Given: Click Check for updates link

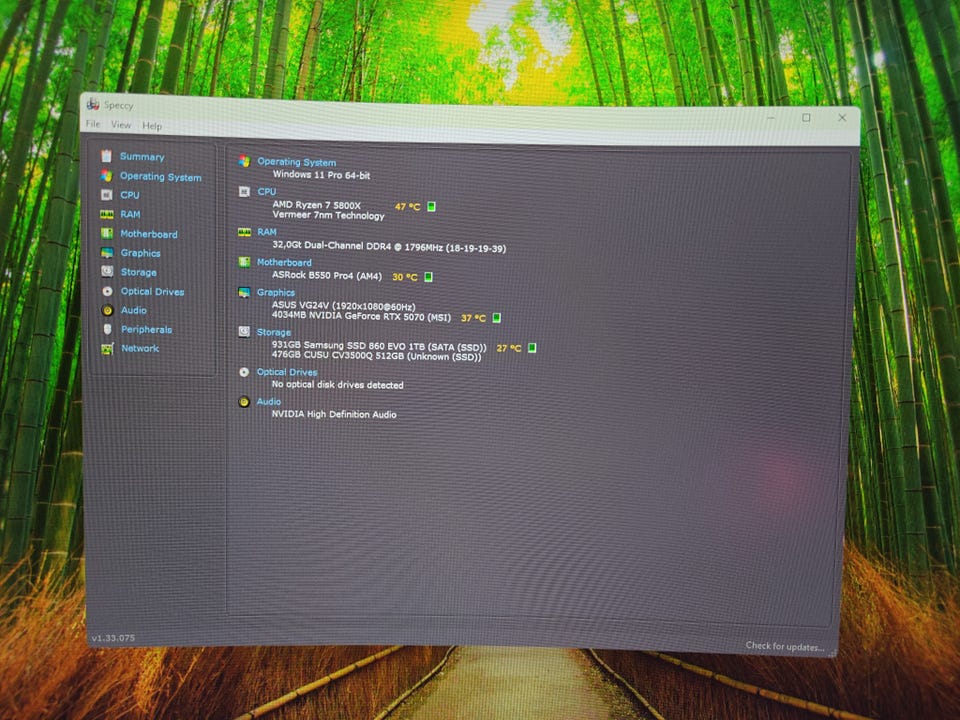Looking at the screenshot, I should coord(785,646).
